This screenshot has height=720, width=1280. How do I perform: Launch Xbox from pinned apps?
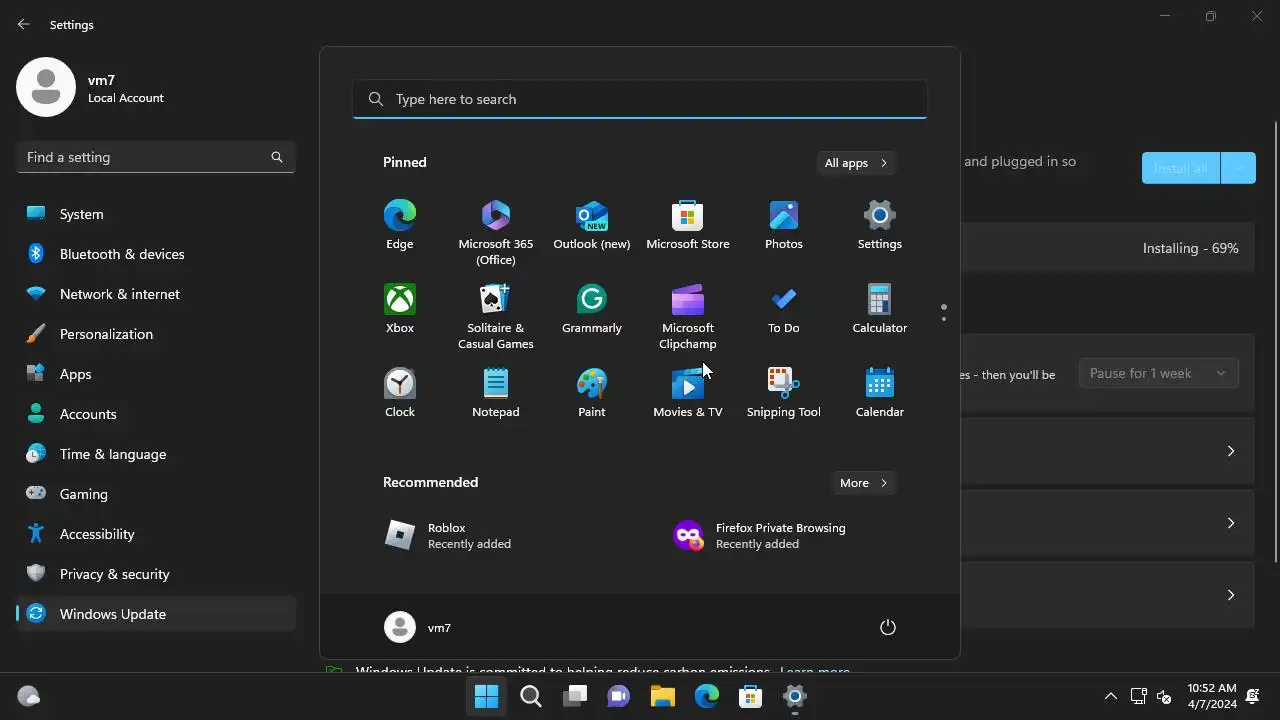399,309
